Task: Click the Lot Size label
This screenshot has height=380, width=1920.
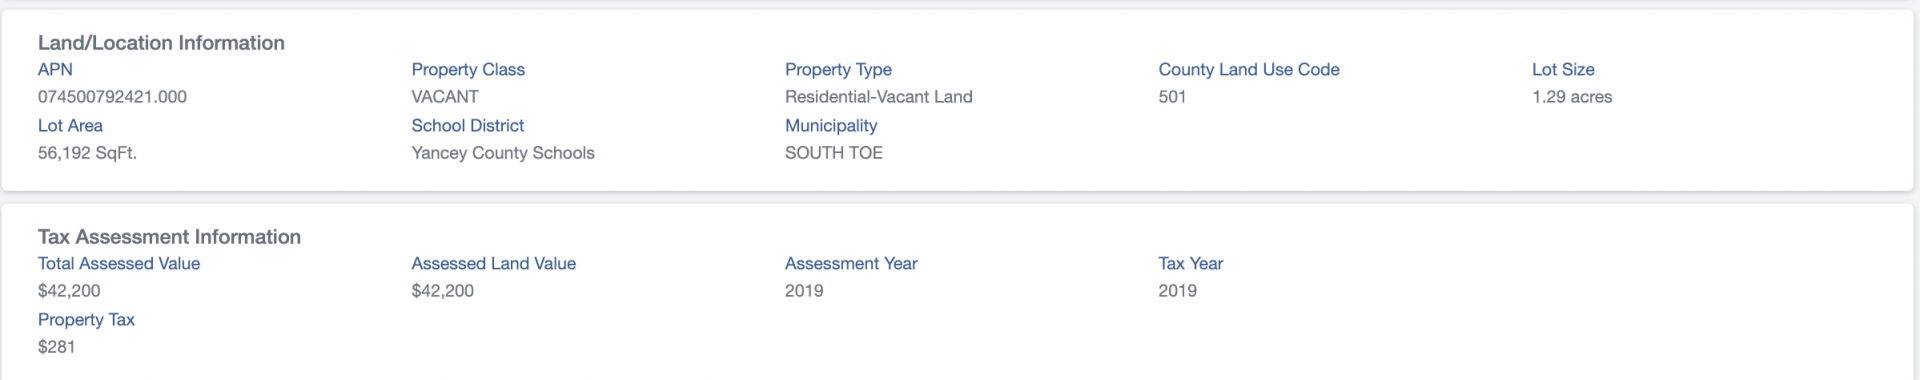Action: (1563, 69)
